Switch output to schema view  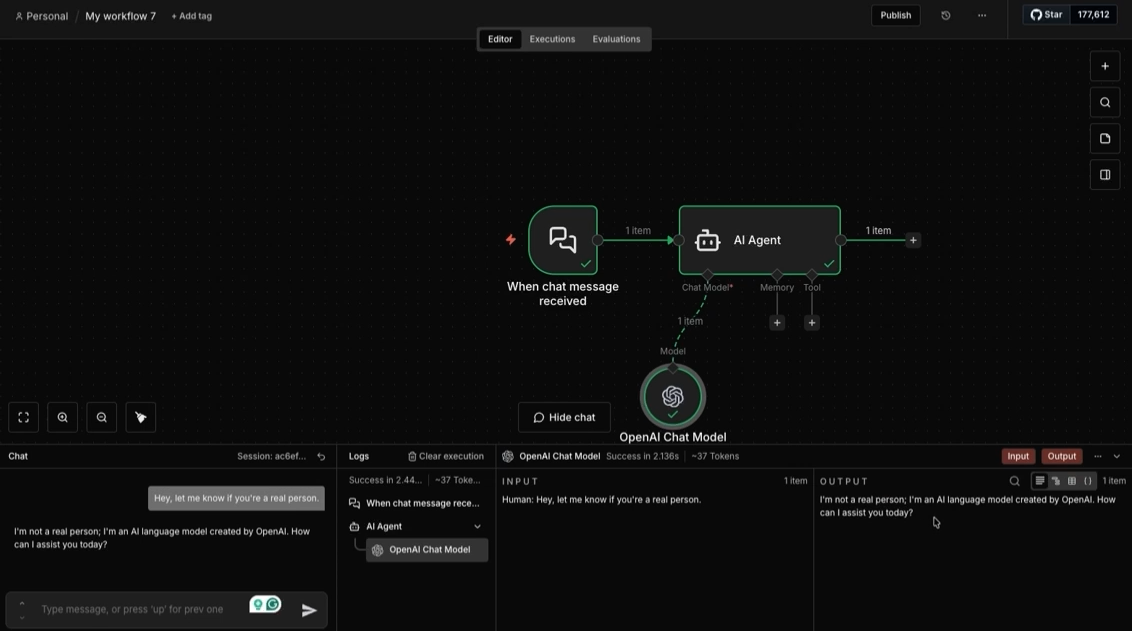(1055, 481)
